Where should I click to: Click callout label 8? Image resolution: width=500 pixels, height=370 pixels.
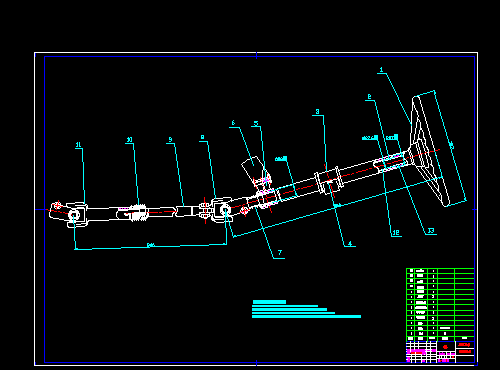[x=203, y=137]
